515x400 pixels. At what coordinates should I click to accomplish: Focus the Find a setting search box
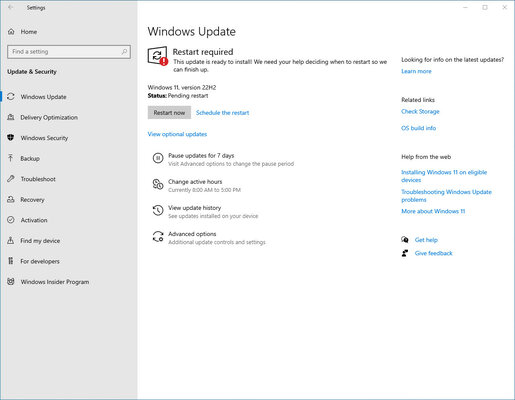69,52
